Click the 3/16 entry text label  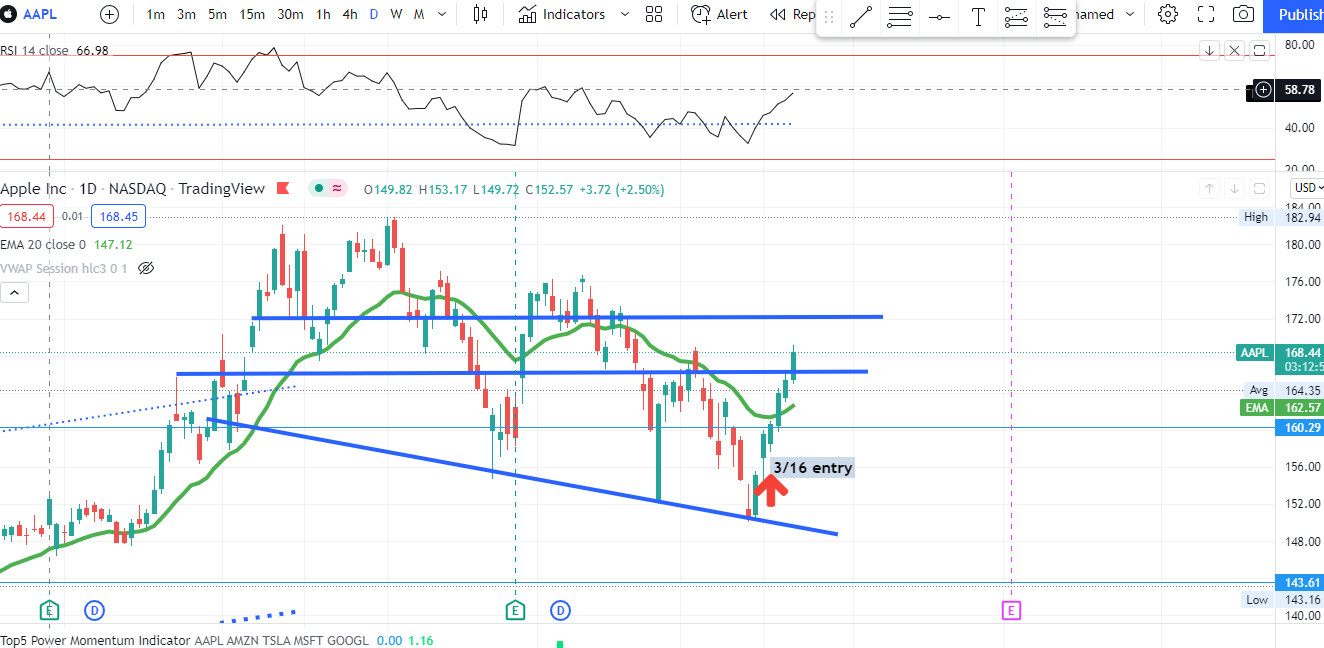pos(813,467)
